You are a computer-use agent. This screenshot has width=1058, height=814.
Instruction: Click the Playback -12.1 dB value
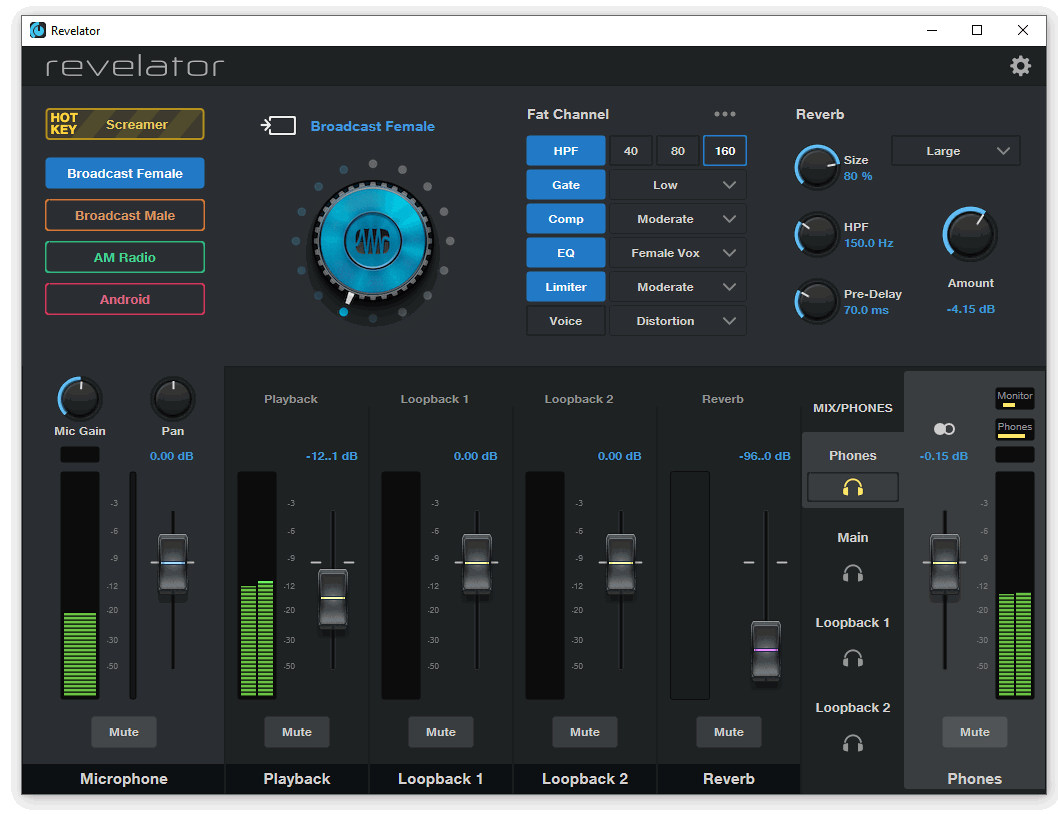pyautogui.click(x=331, y=456)
